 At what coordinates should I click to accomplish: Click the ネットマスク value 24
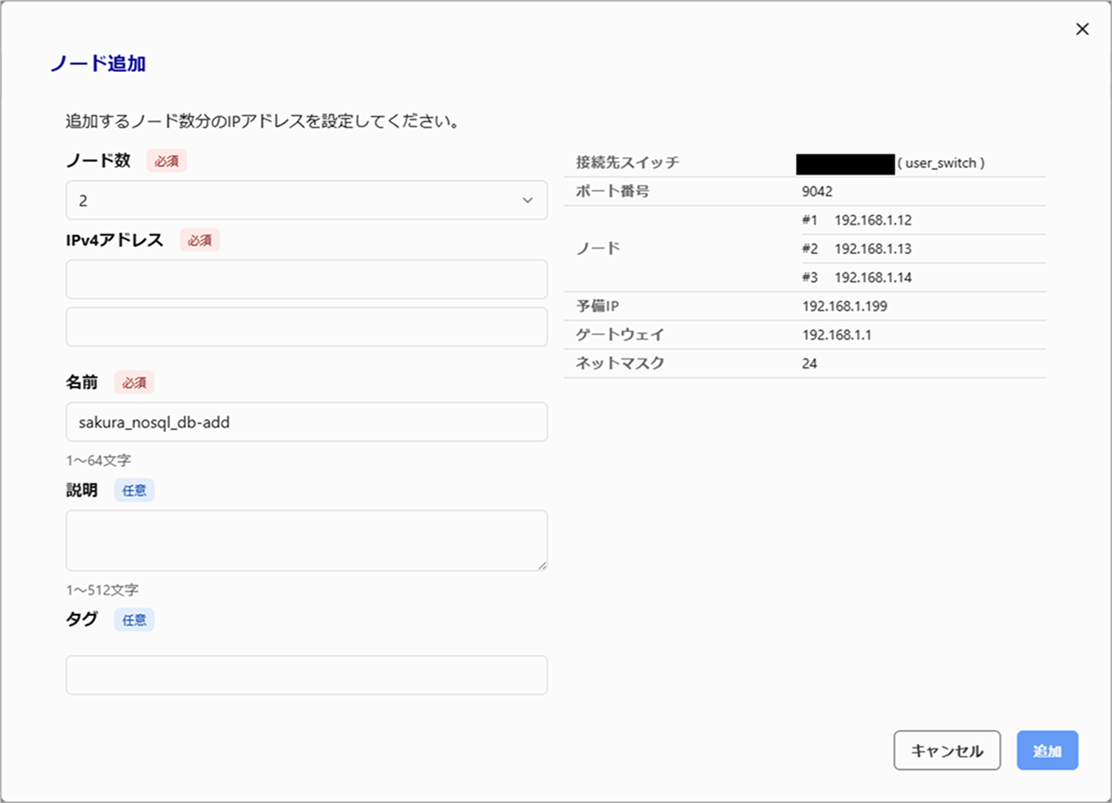(809, 363)
